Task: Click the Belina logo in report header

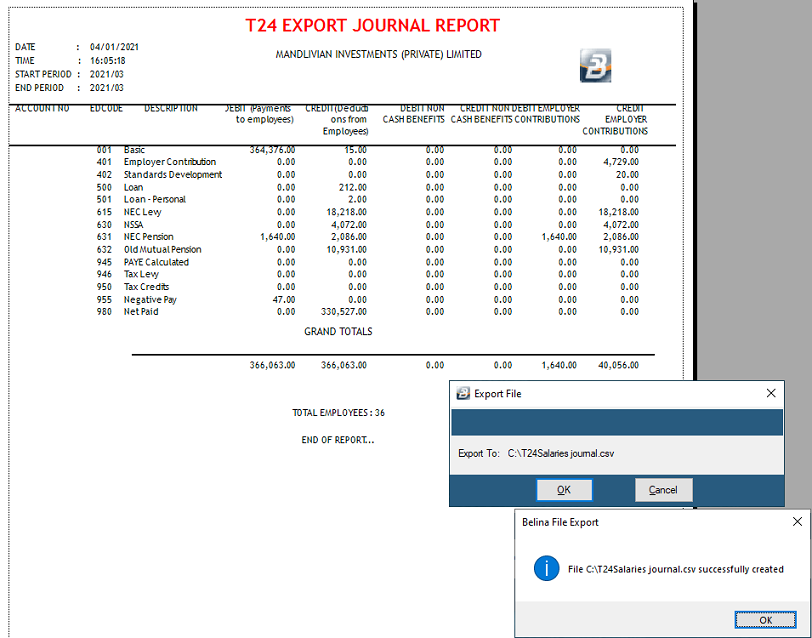Action: (596, 66)
